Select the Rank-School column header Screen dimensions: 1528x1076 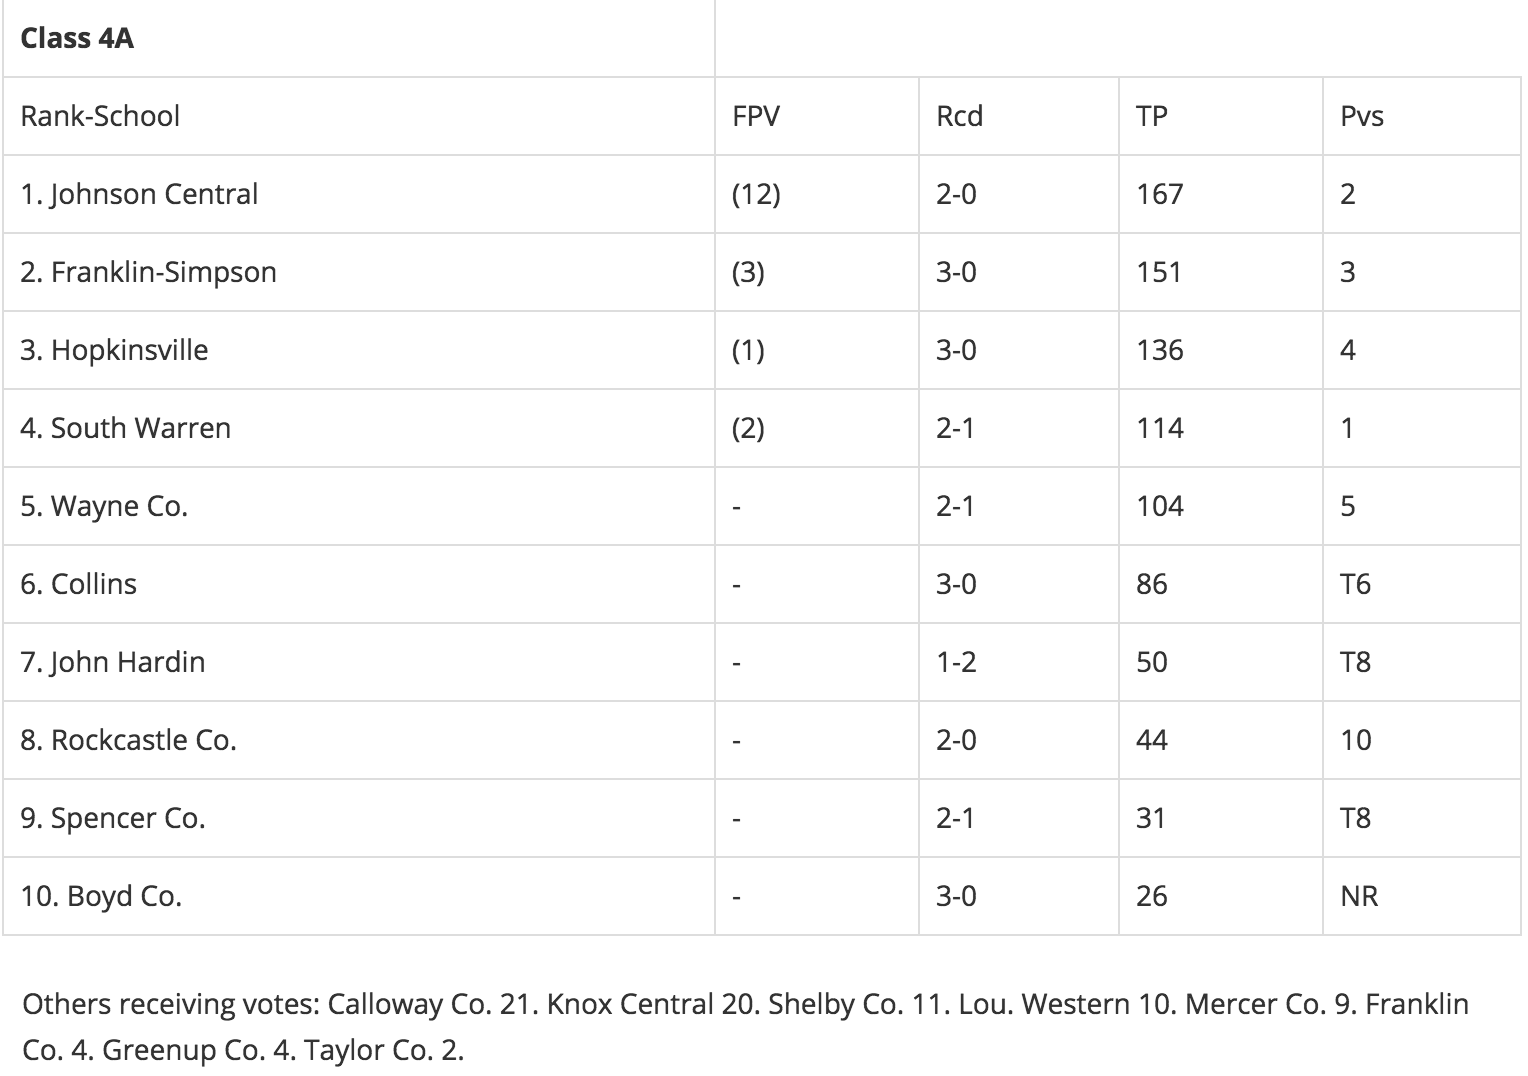pos(100,116)
